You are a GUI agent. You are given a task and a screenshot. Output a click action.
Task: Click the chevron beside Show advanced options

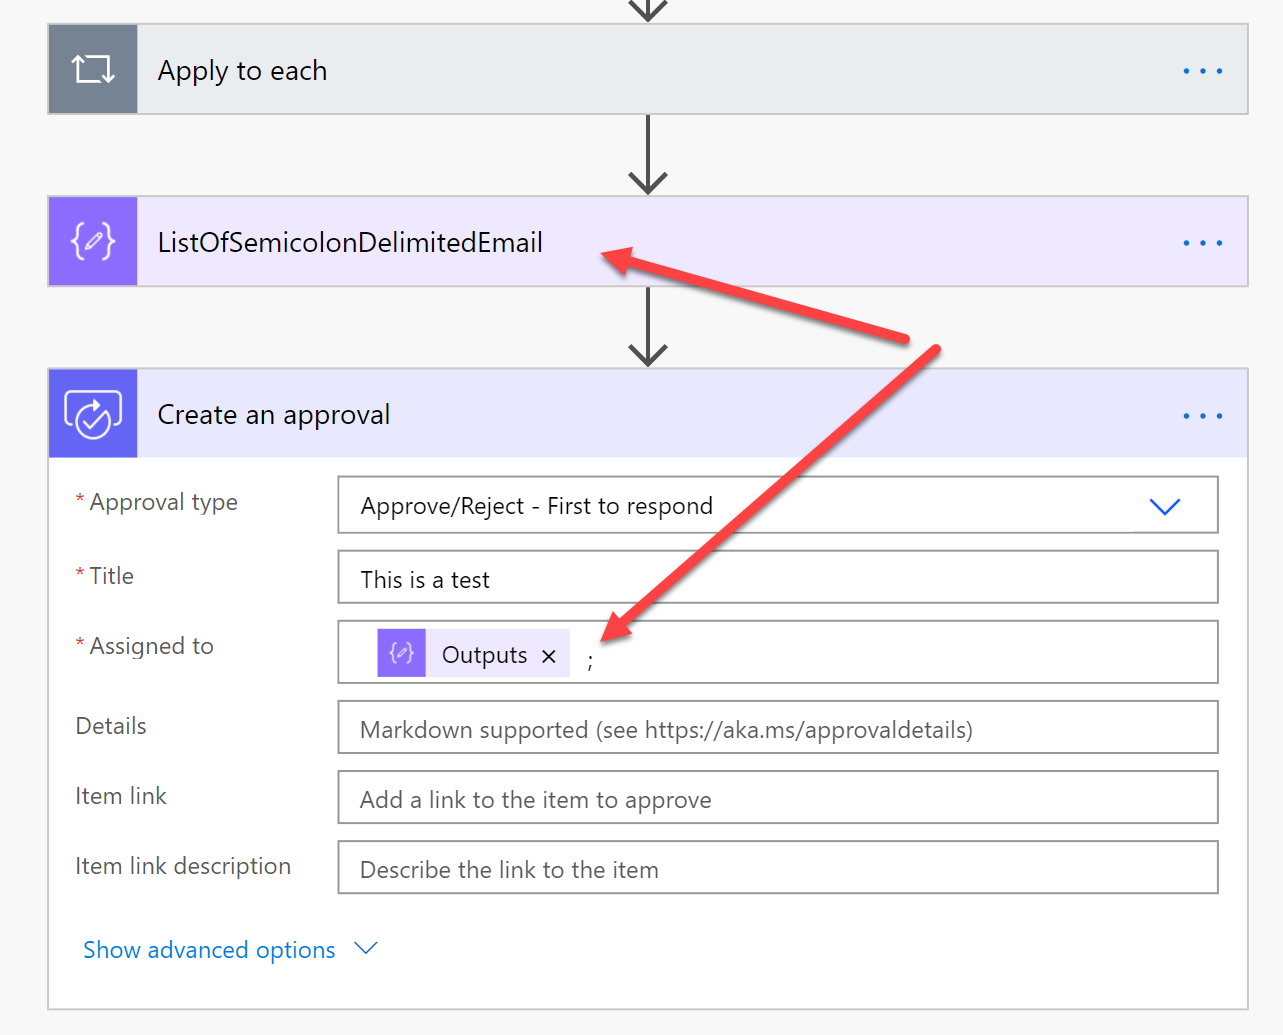366,948
